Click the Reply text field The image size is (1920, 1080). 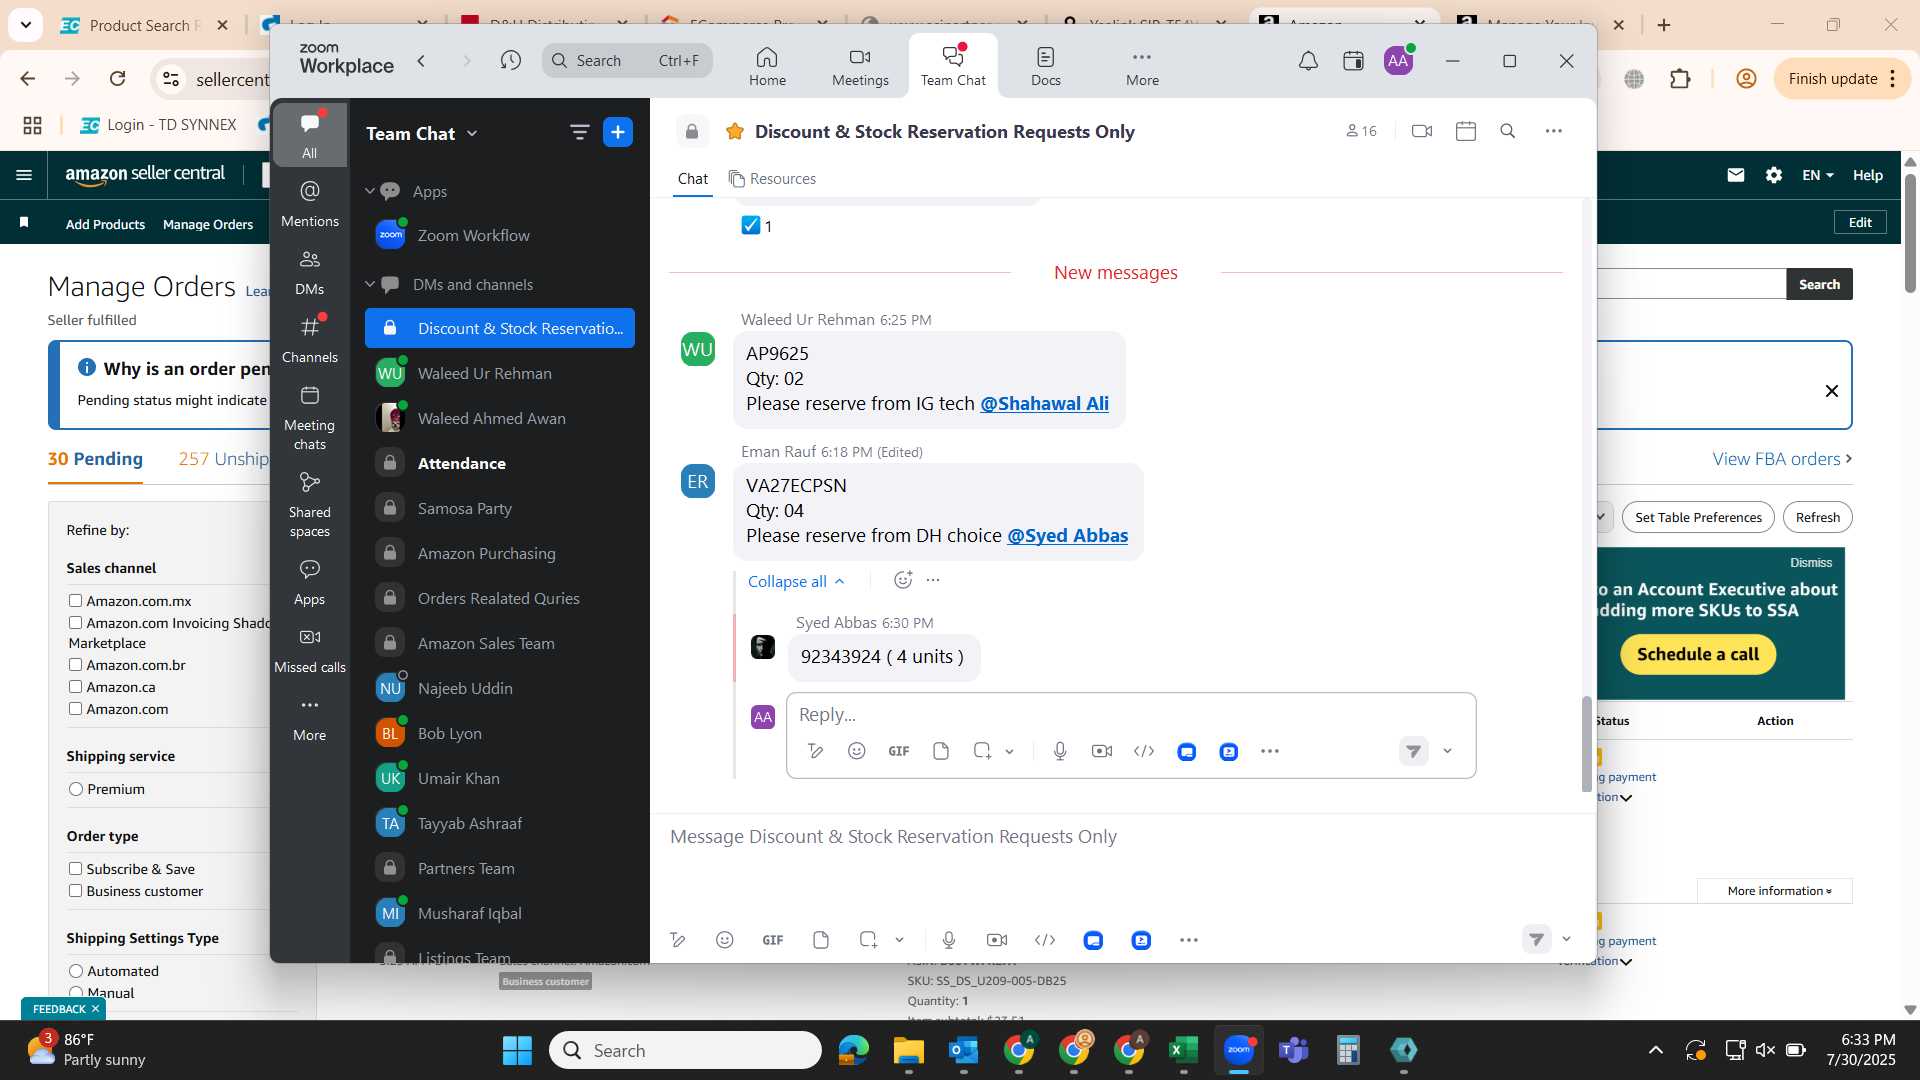1130,714
